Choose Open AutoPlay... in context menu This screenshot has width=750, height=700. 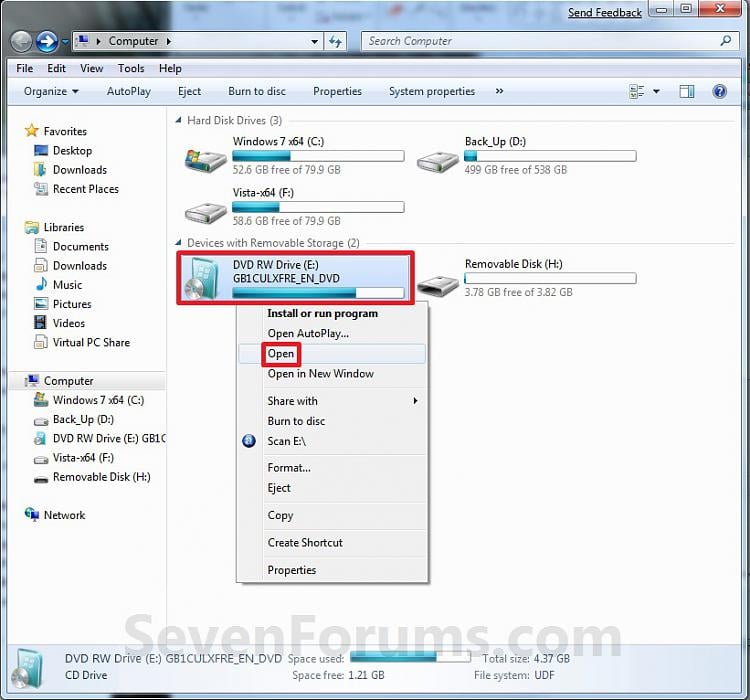pyautogui.click(x=331, y=333)
